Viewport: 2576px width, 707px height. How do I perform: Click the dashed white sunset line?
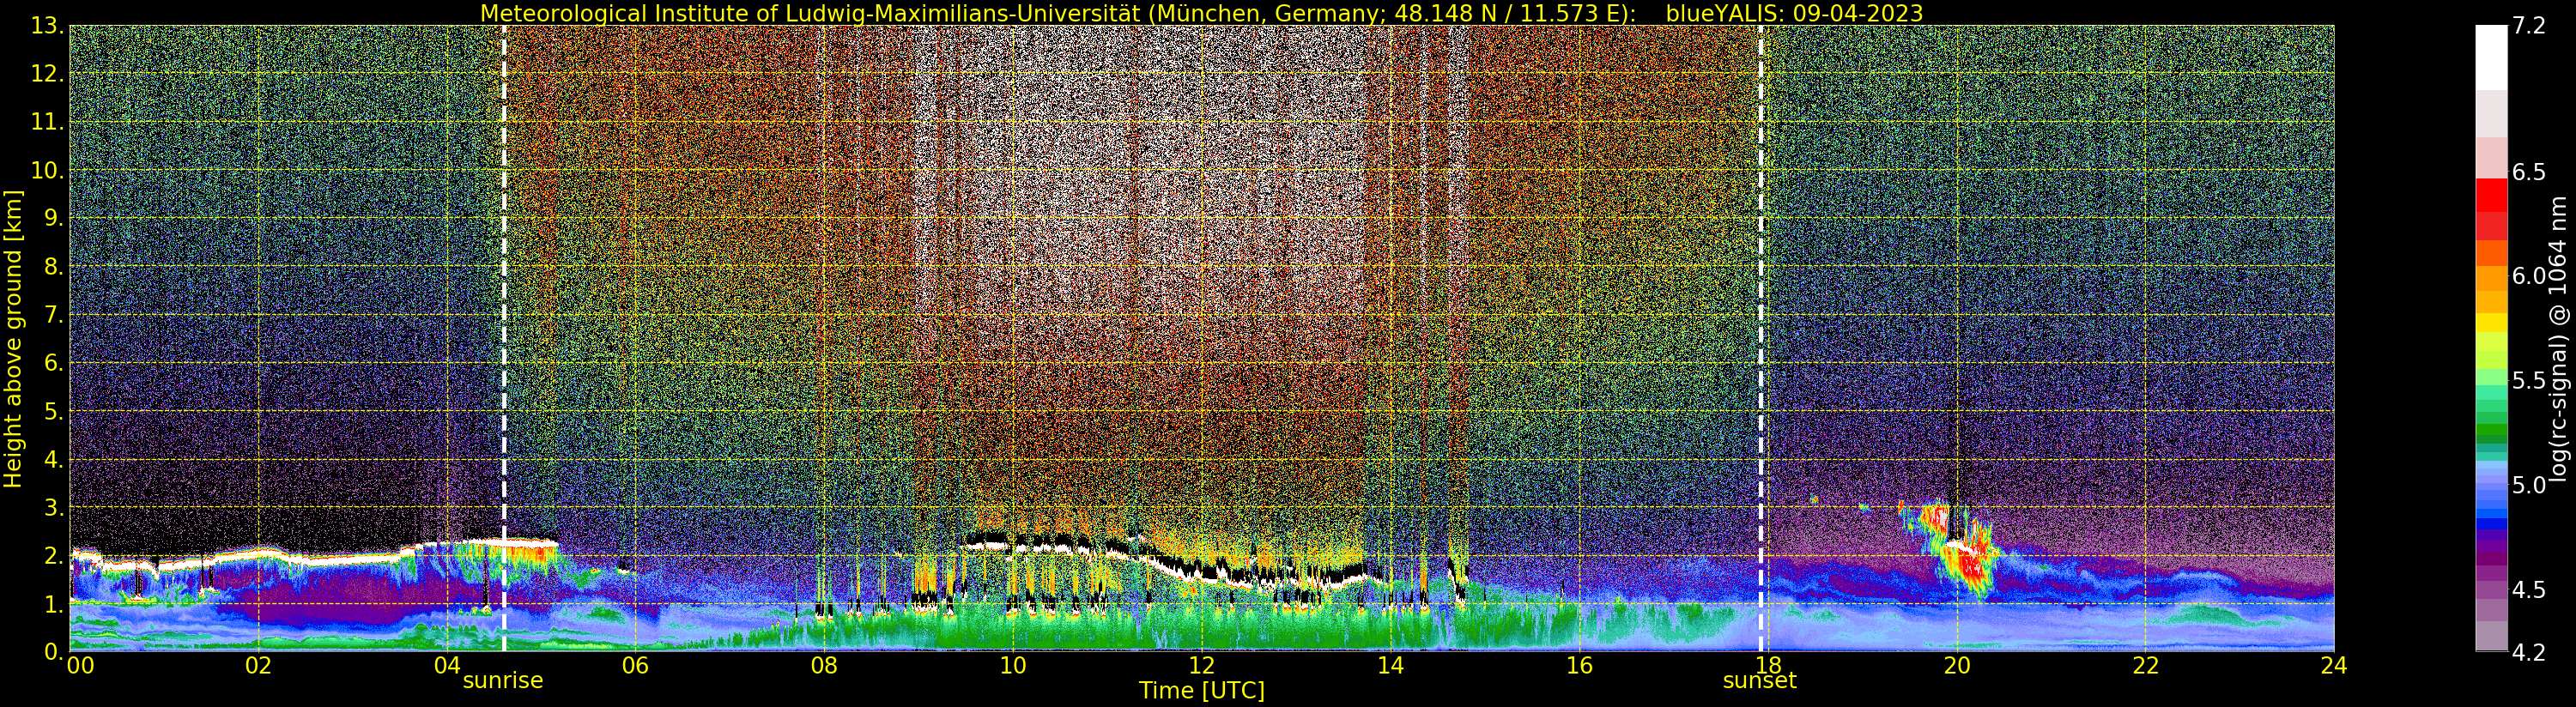pos(1761,338)
